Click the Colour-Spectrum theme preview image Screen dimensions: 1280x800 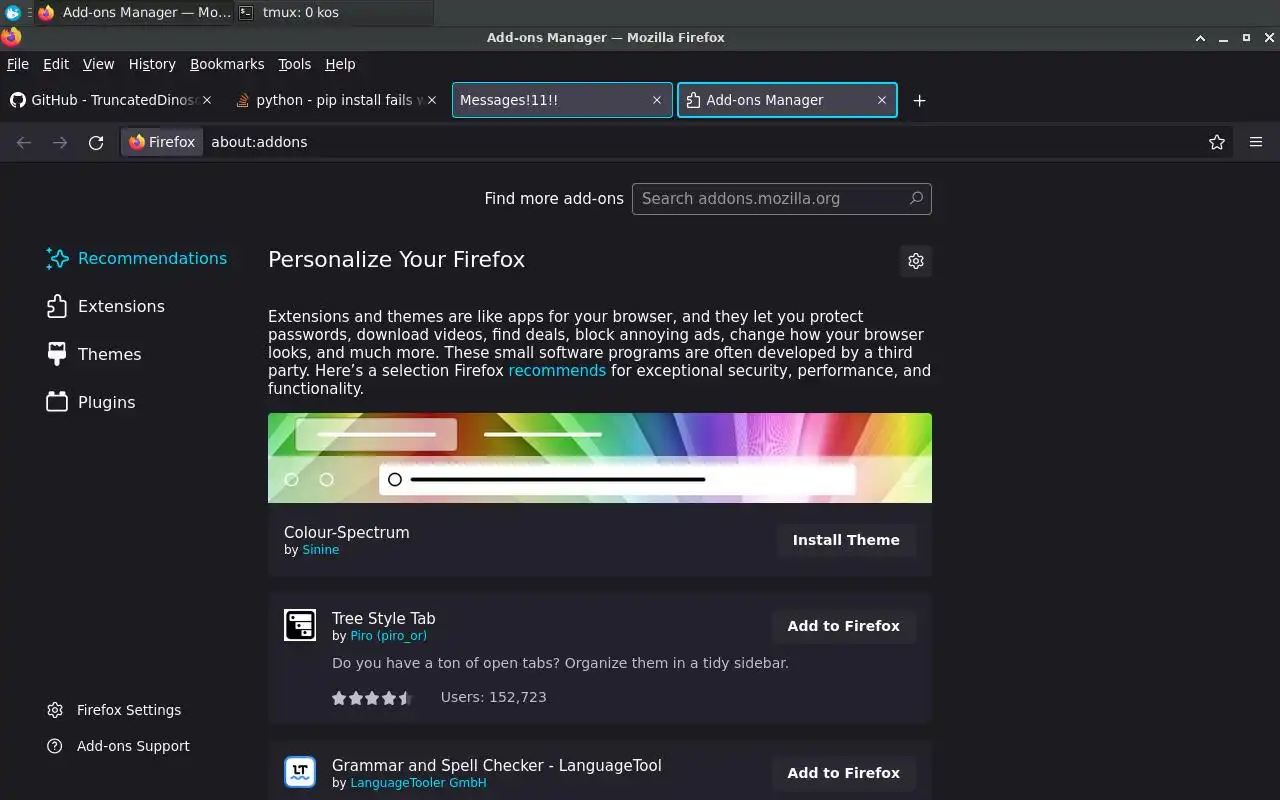point(600,458)
